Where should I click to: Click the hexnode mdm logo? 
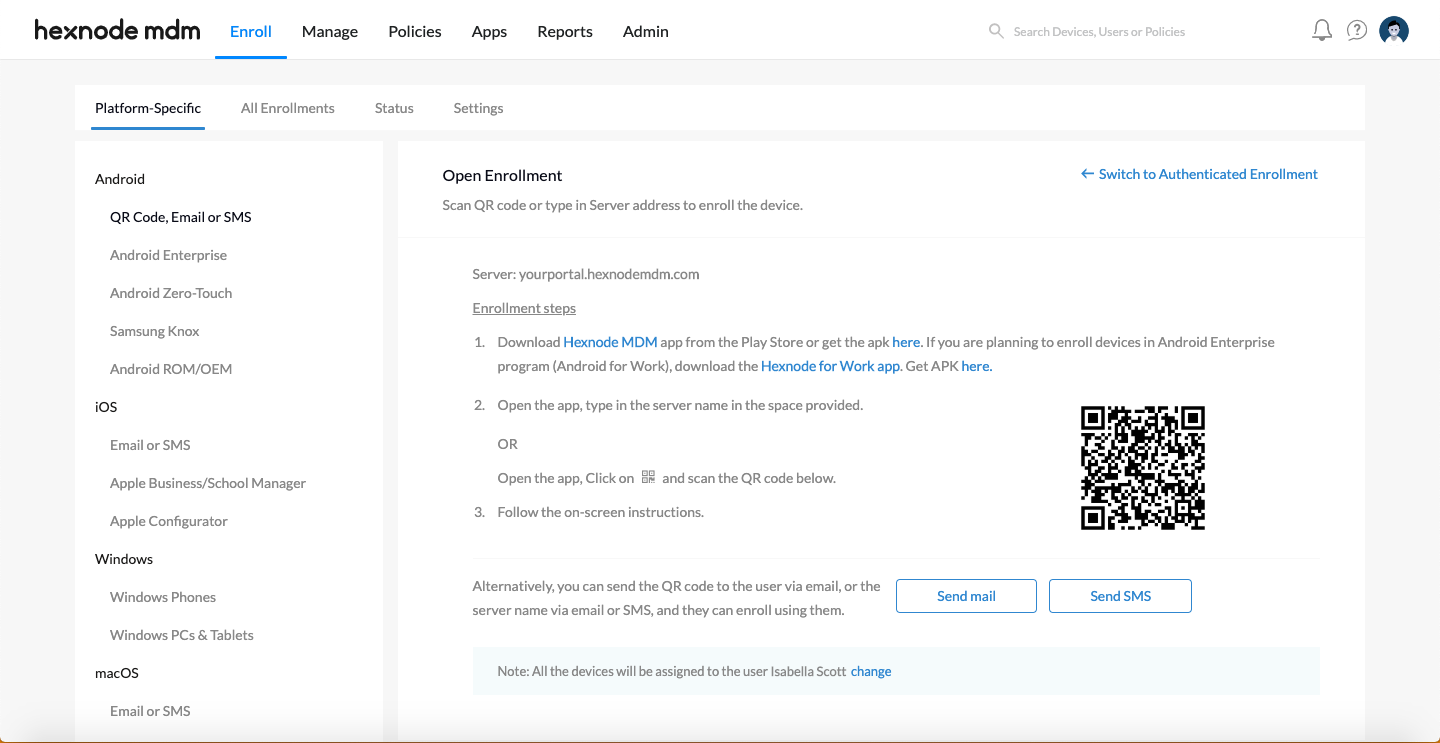[x=117, y=30]
